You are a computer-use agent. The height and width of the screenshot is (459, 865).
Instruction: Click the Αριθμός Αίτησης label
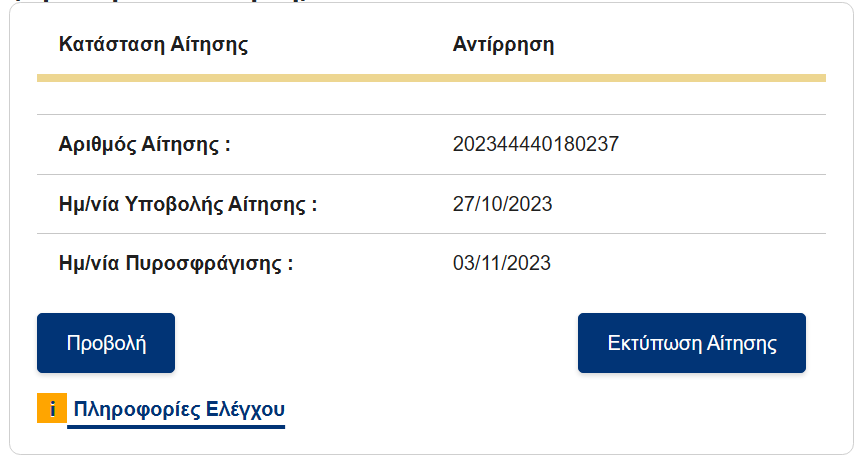[x=145, y=145]
